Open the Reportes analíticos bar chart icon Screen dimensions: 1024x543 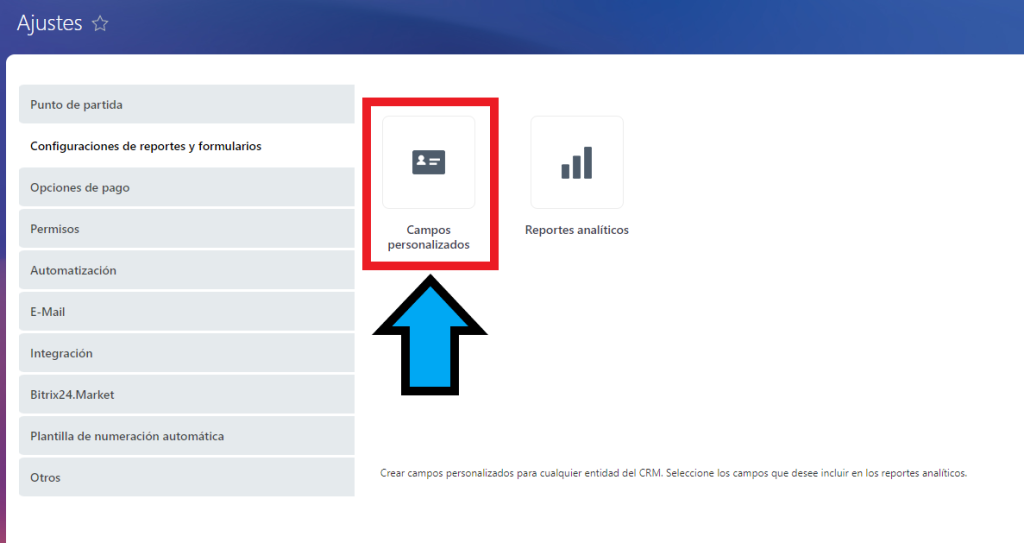[576, 162]
